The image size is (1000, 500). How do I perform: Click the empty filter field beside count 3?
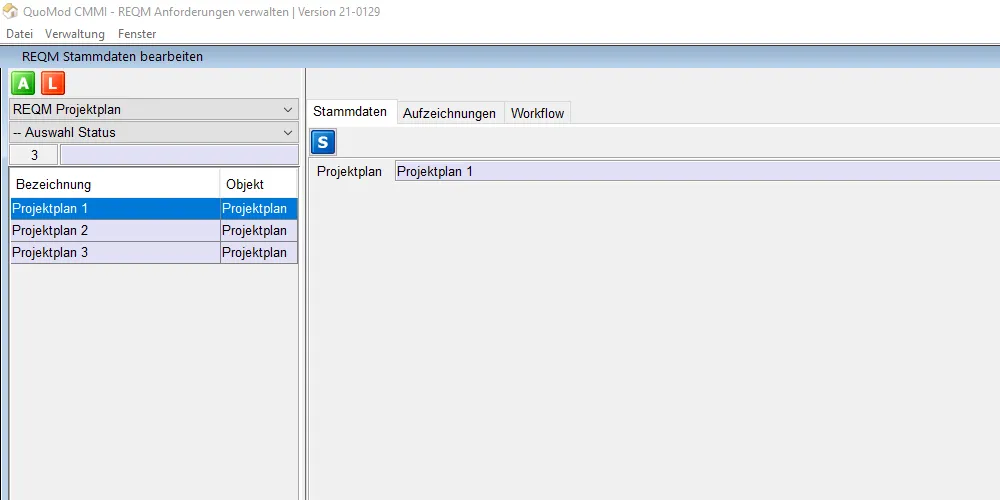click(x=178, y=155)
